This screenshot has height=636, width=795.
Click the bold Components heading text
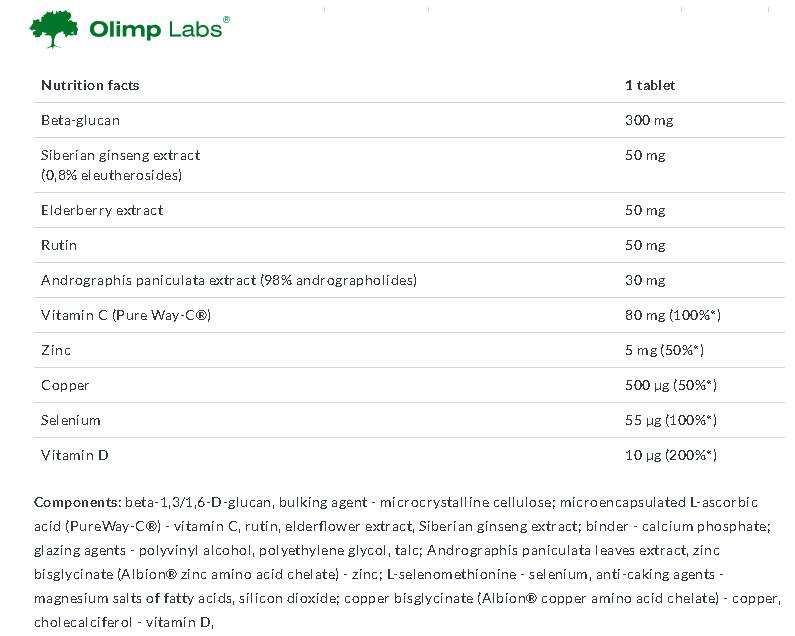[78, 501]
